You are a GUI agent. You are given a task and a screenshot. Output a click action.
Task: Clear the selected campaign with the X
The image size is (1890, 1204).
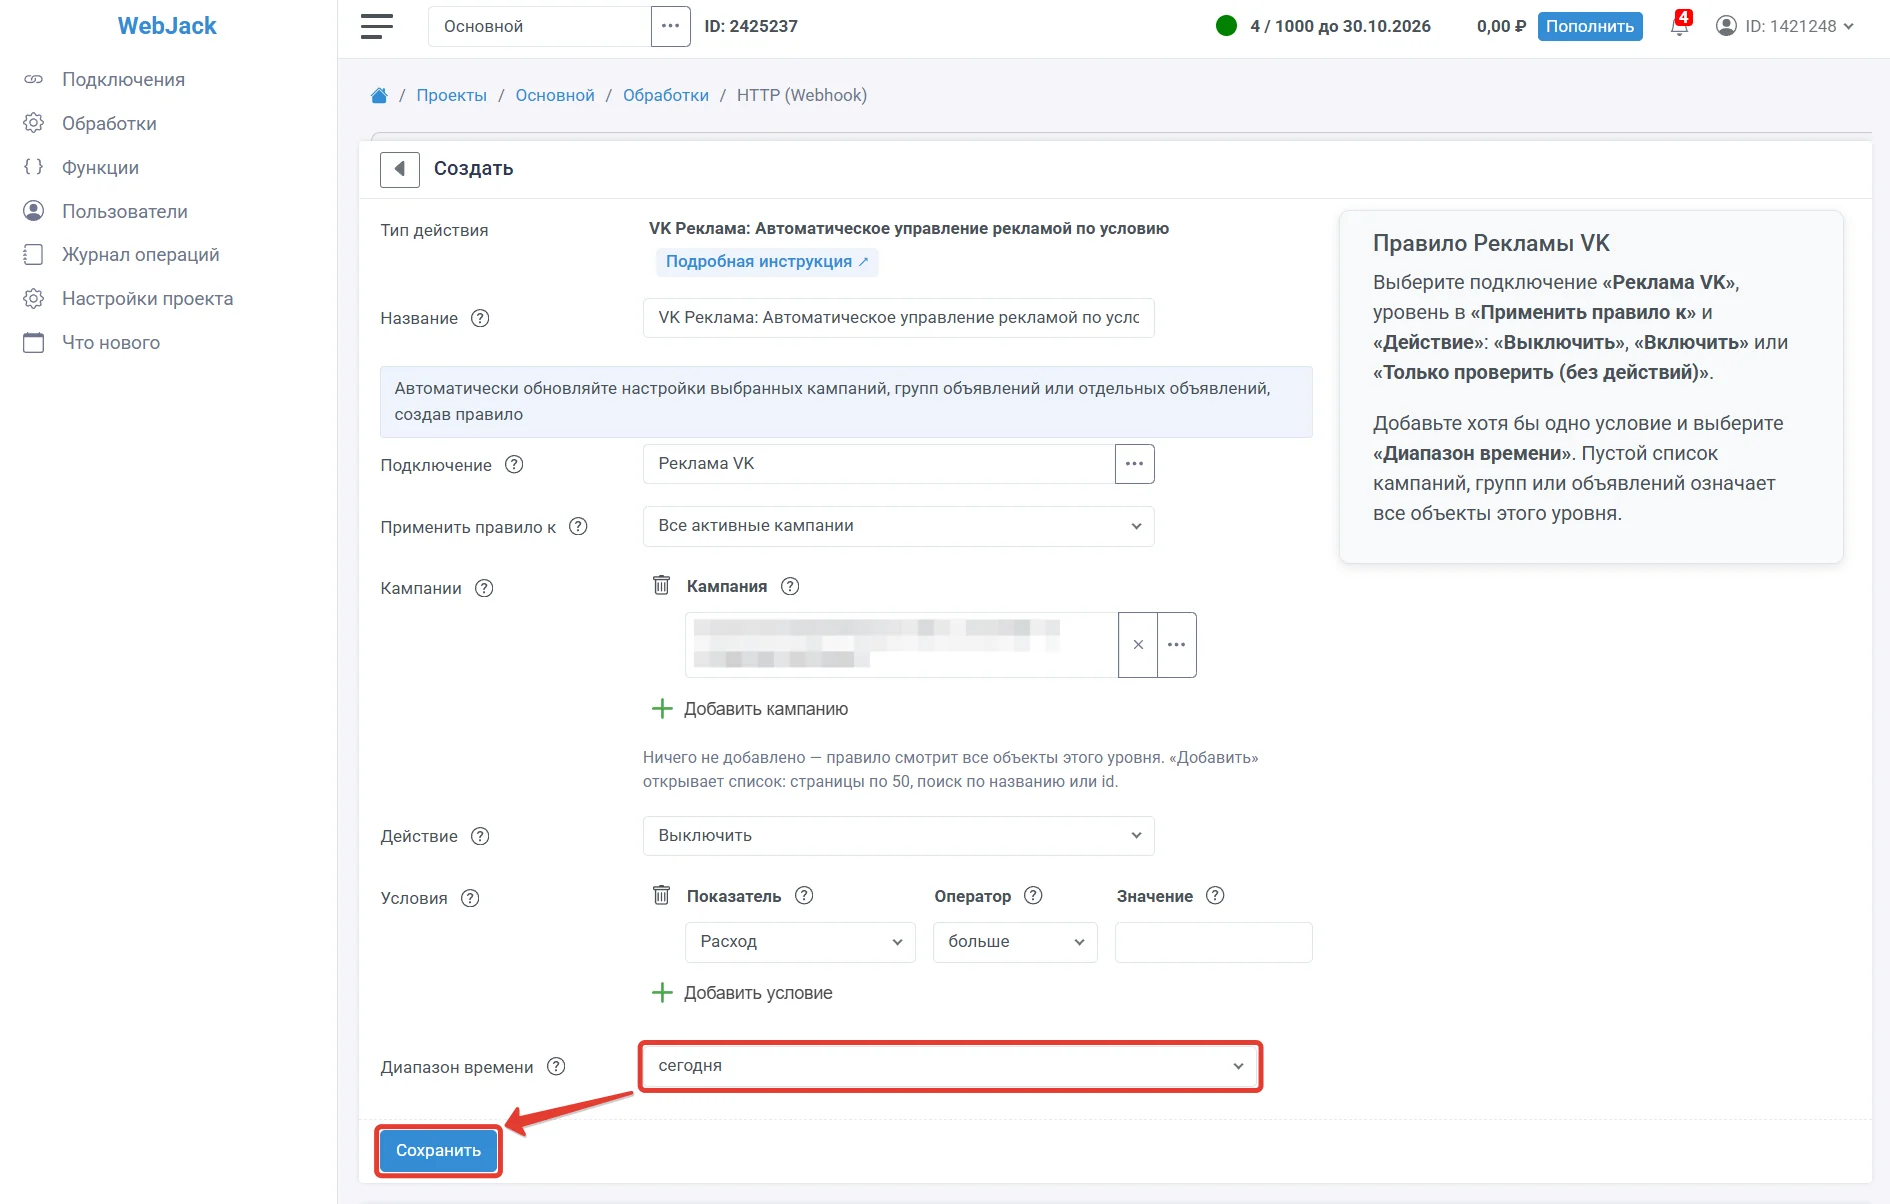coord(1138,645)
